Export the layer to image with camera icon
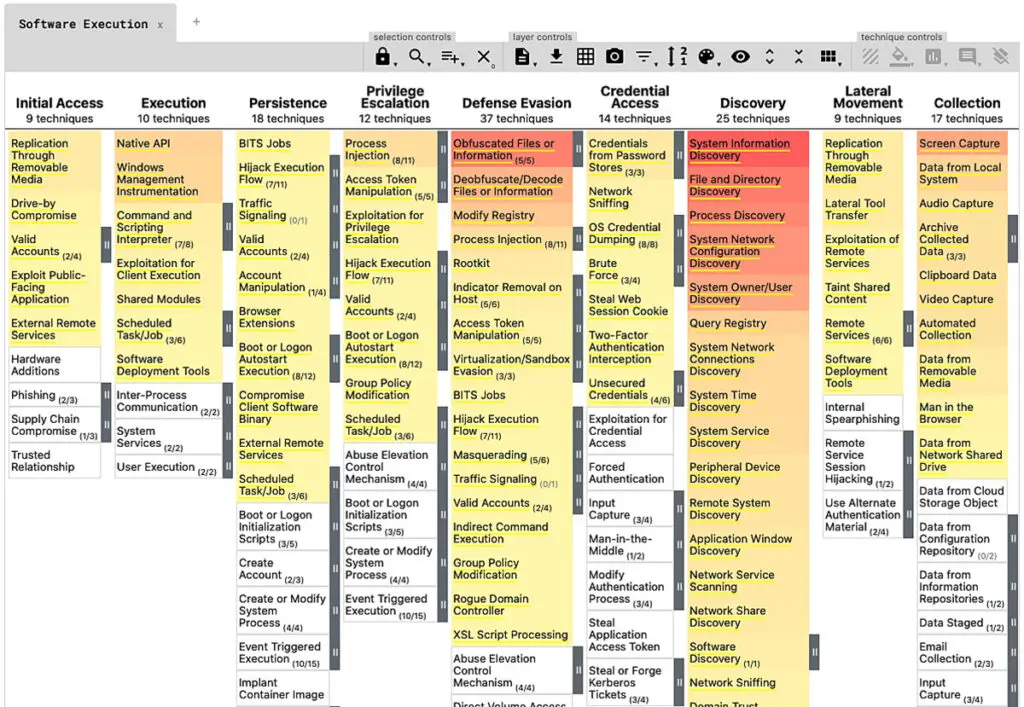 pyautogui.click(x=614, y=57)
